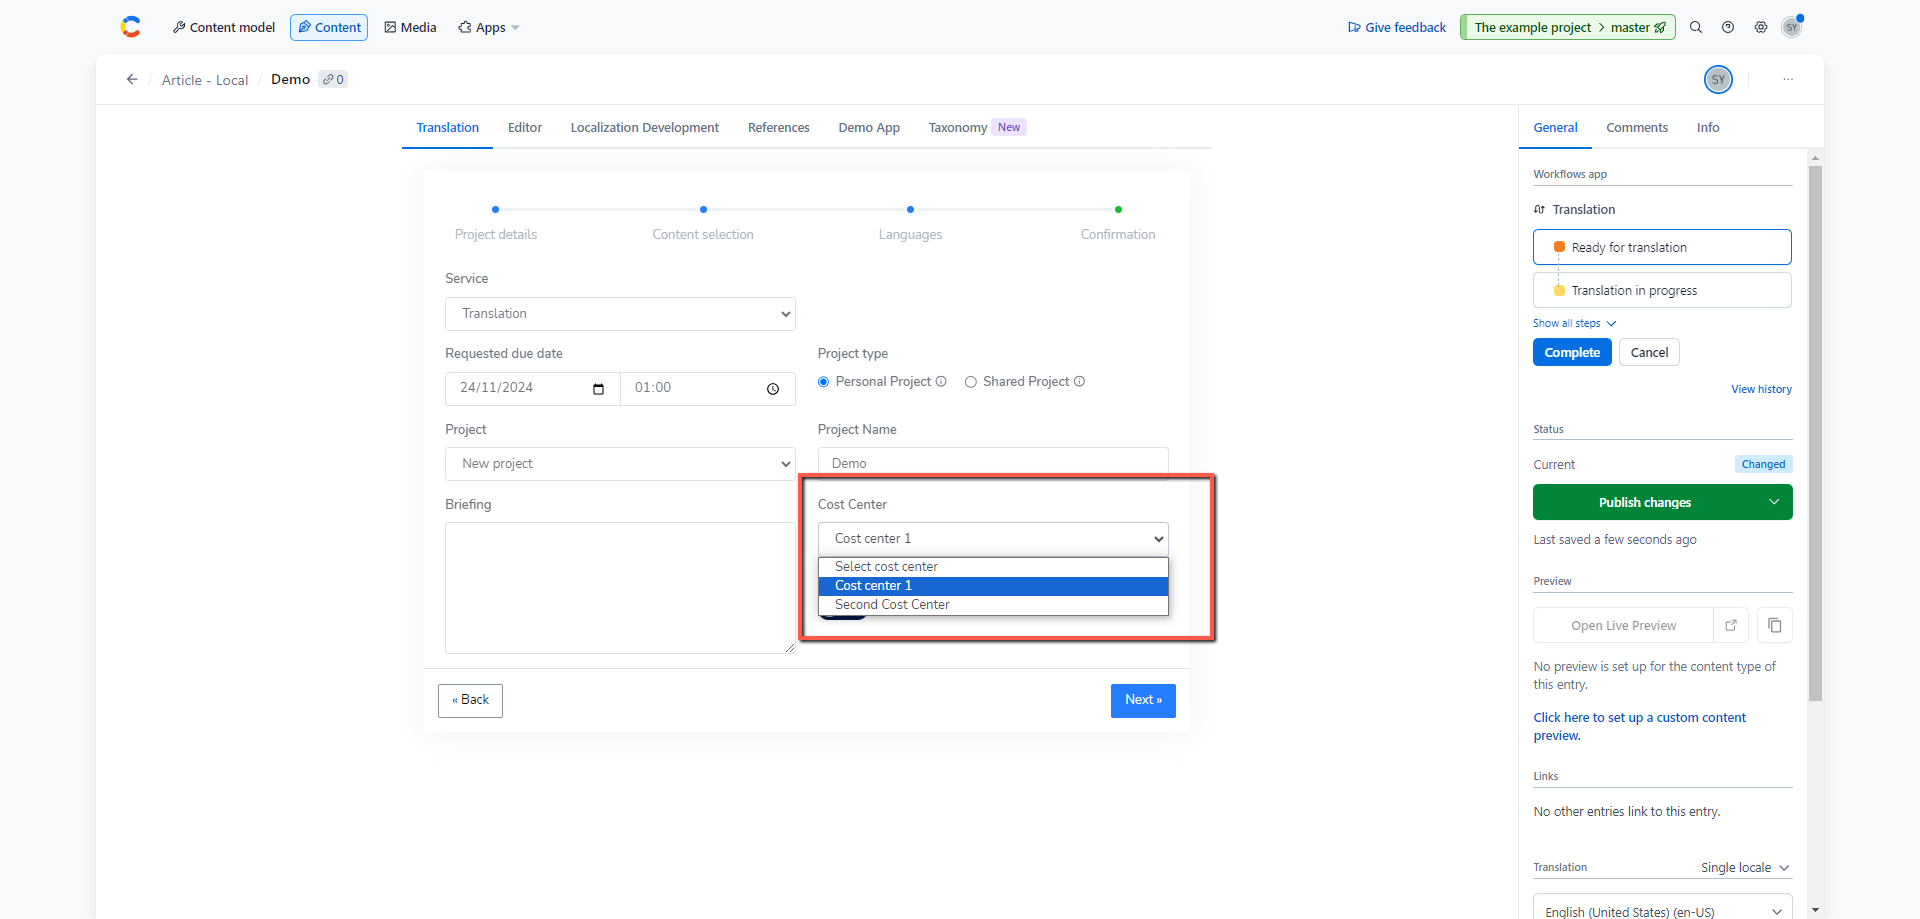The image size is (1920, 919).
Task: Open the calendar picker icon for due date
Action: pyautogui.click(x=598, y=389)
